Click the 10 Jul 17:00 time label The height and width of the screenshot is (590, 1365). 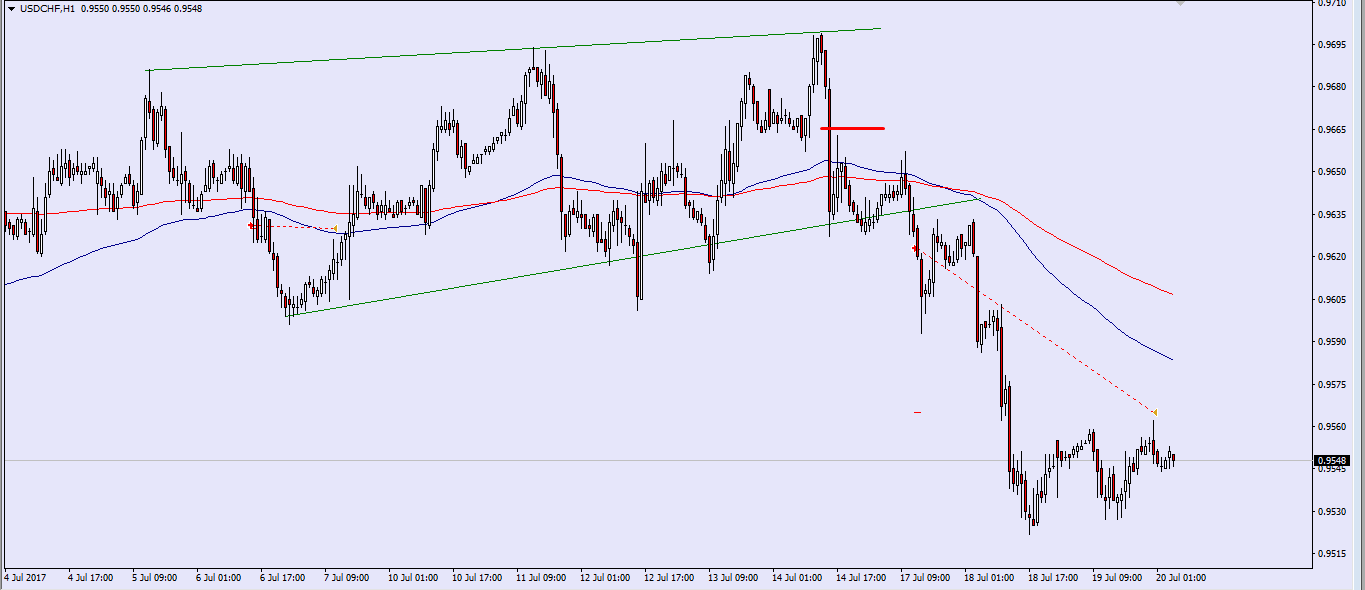click(475, 577)
